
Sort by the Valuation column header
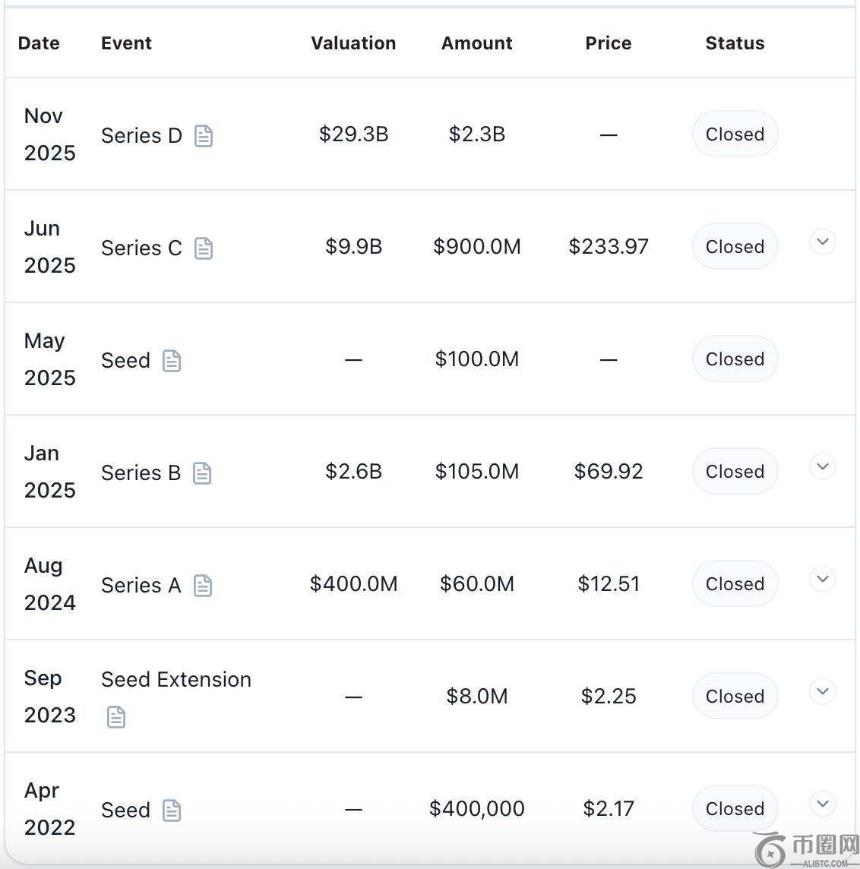pyautogui.click(x=353, y=43)
